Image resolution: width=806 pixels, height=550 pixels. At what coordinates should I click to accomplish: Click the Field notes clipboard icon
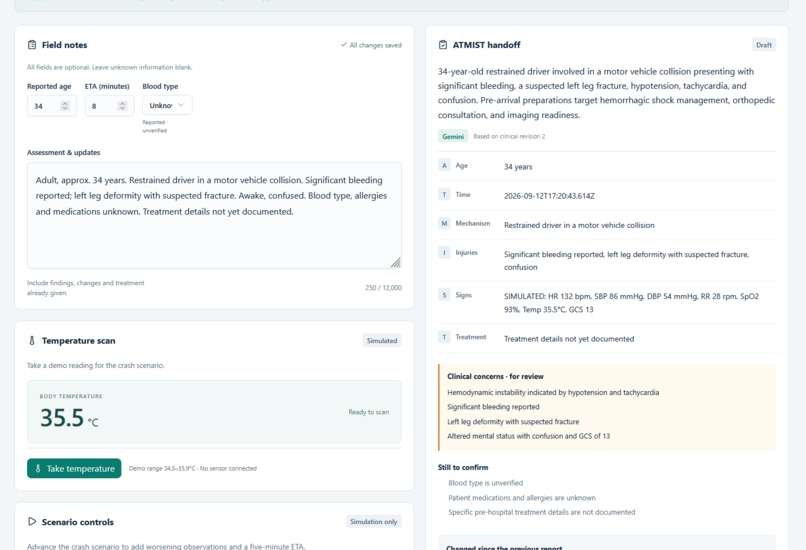(x=32, y=45)
